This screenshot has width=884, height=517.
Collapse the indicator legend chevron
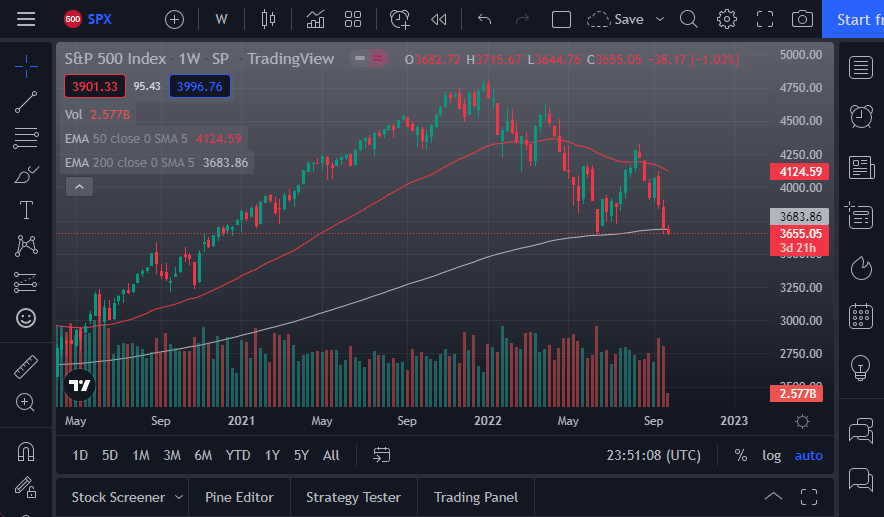pos(79,186)
